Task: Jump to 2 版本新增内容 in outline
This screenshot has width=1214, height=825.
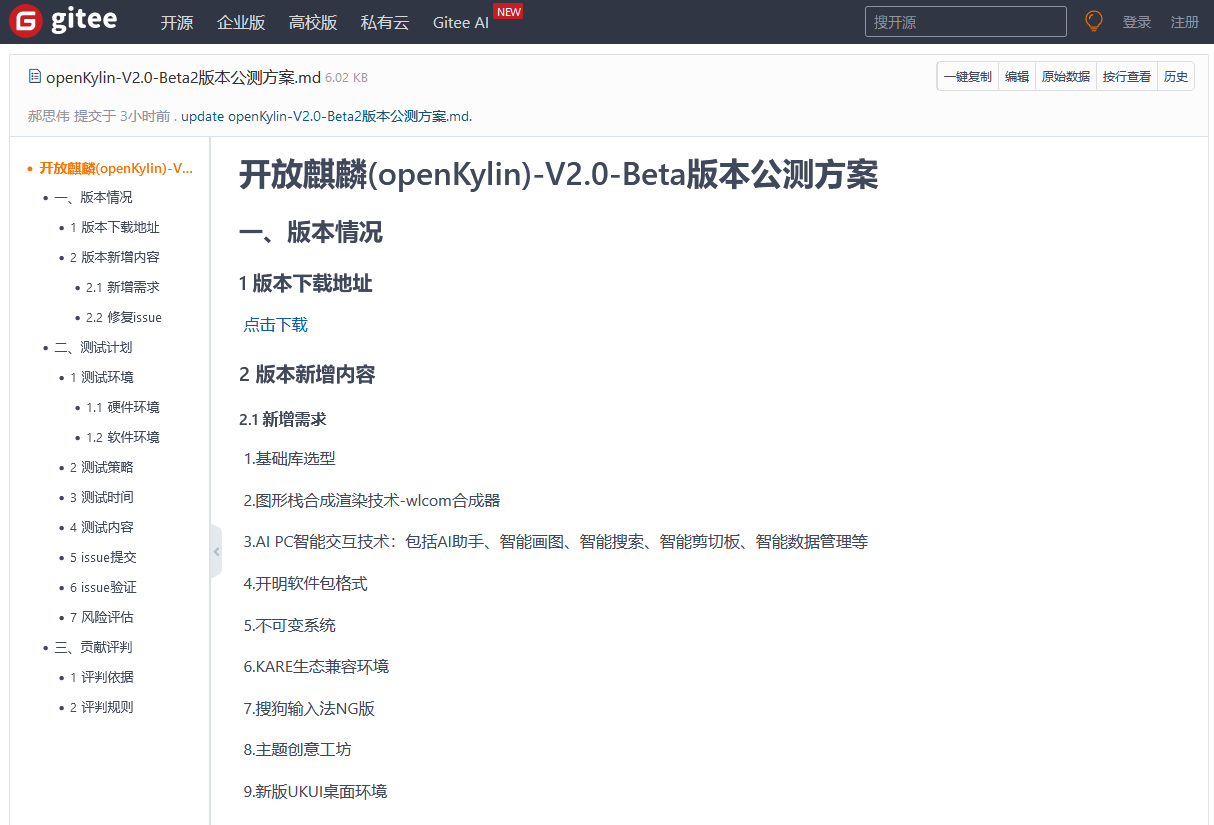Action: tap(115, 257)
